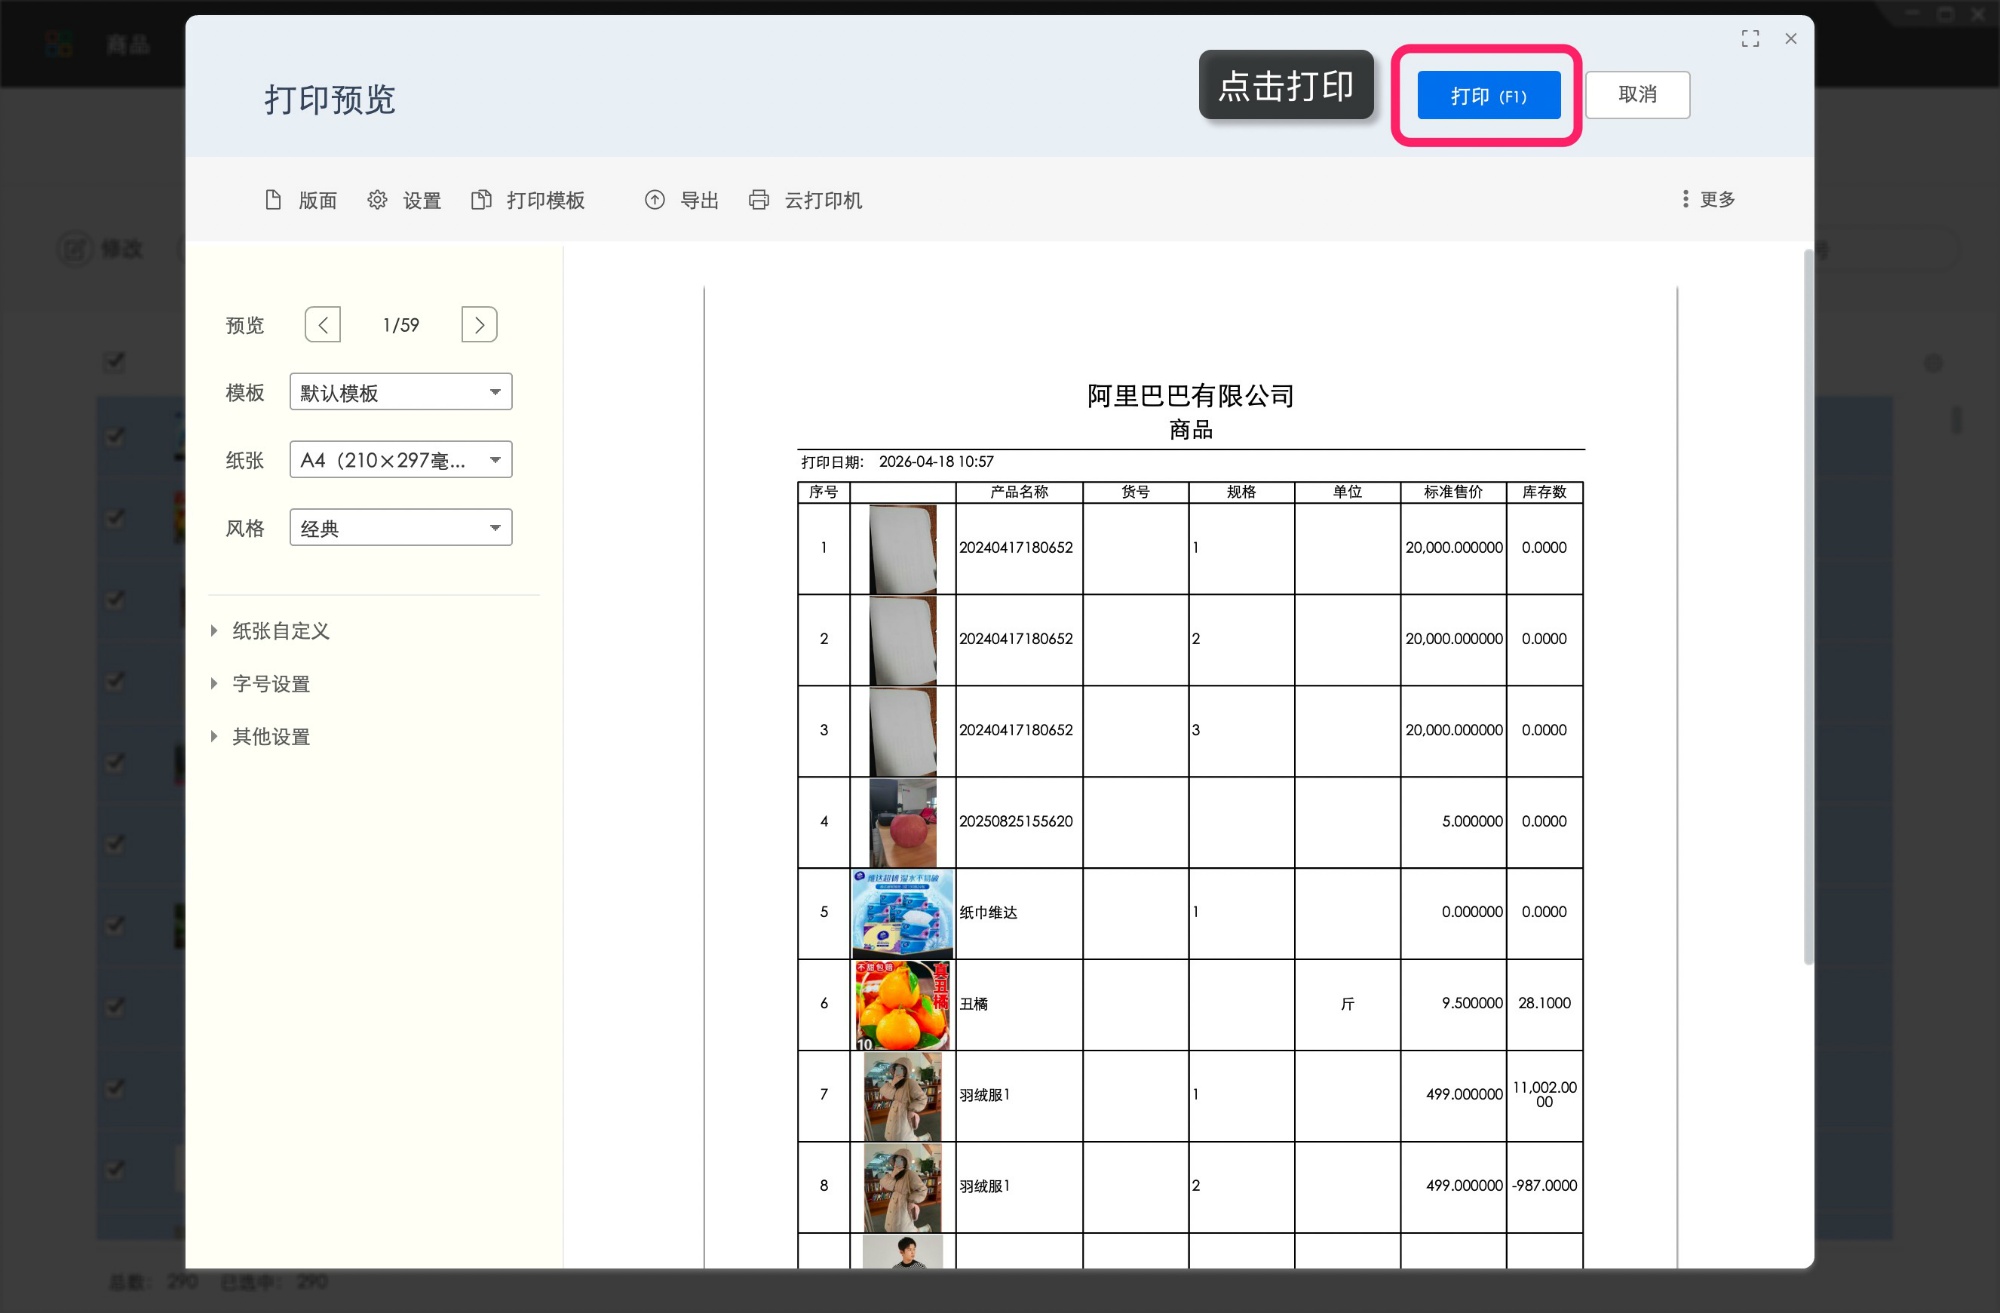Click product name 20250825155620
This screenshot has height=1313, width=2000.
(x=1016, y=821)
